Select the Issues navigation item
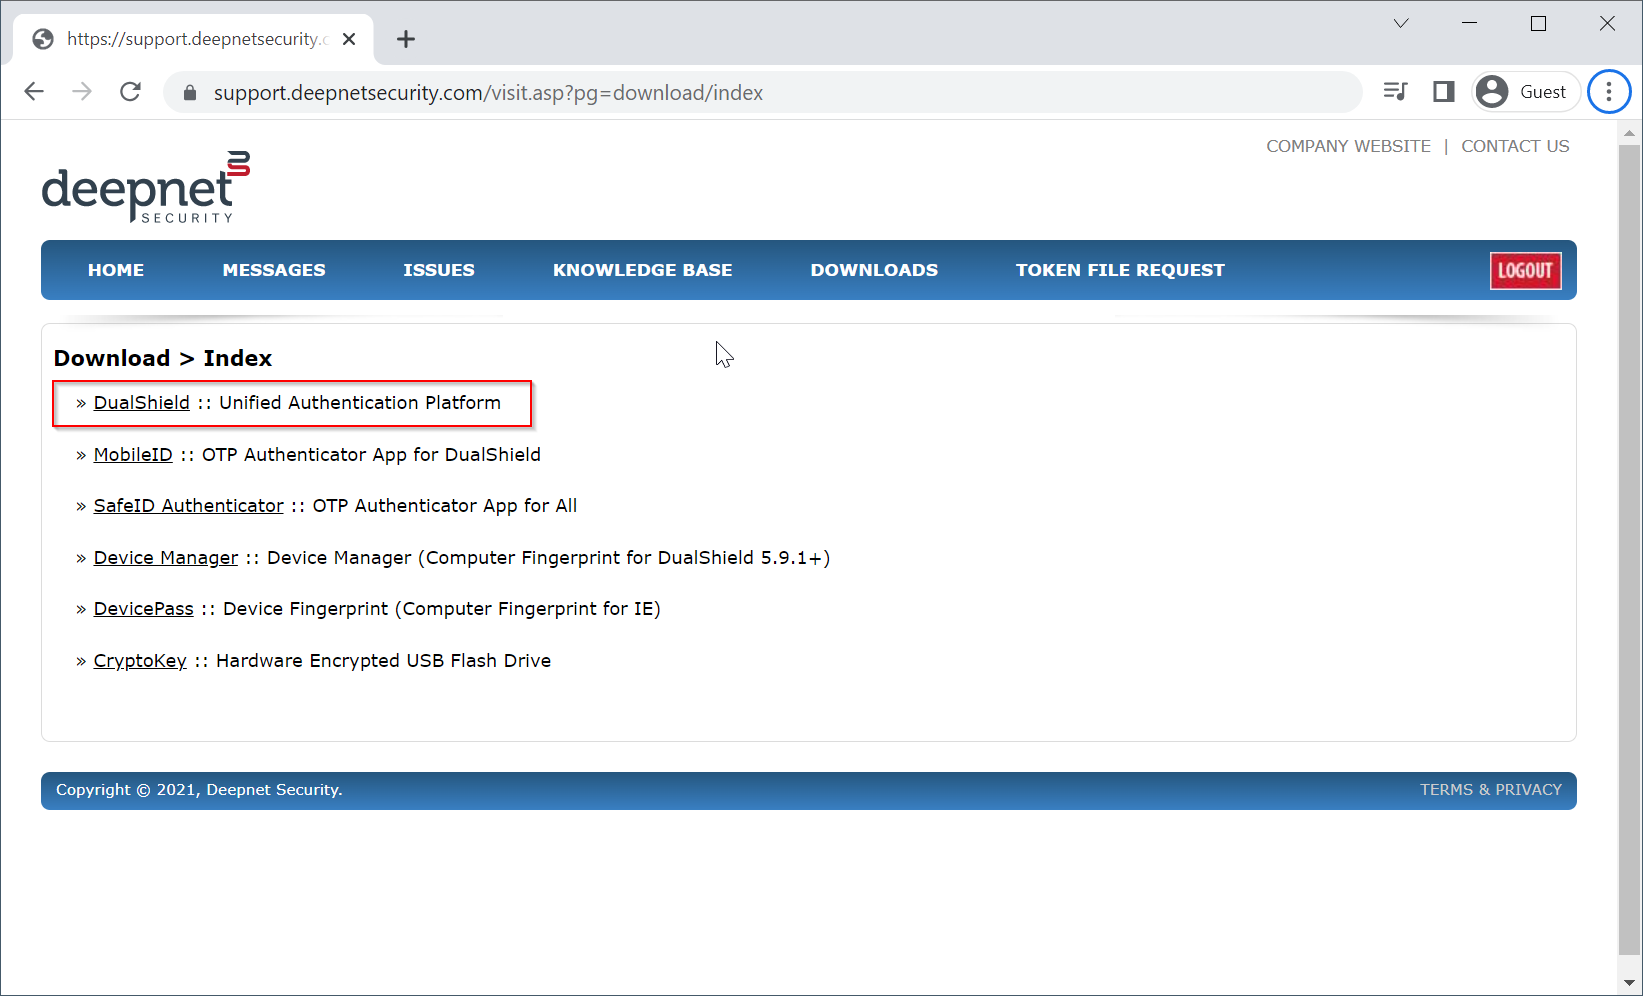Screen dimensions: 1643x996 438,270
